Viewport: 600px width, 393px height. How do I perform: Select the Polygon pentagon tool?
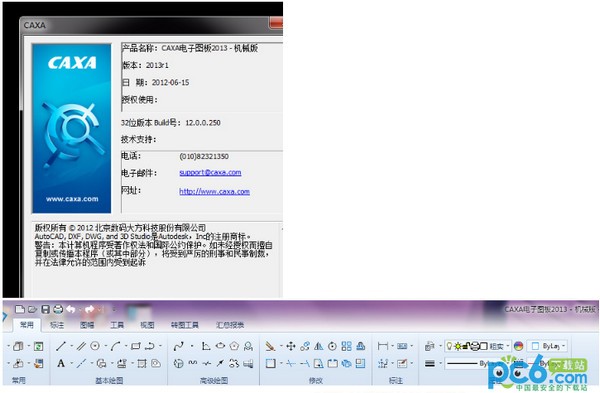point(234,346)
